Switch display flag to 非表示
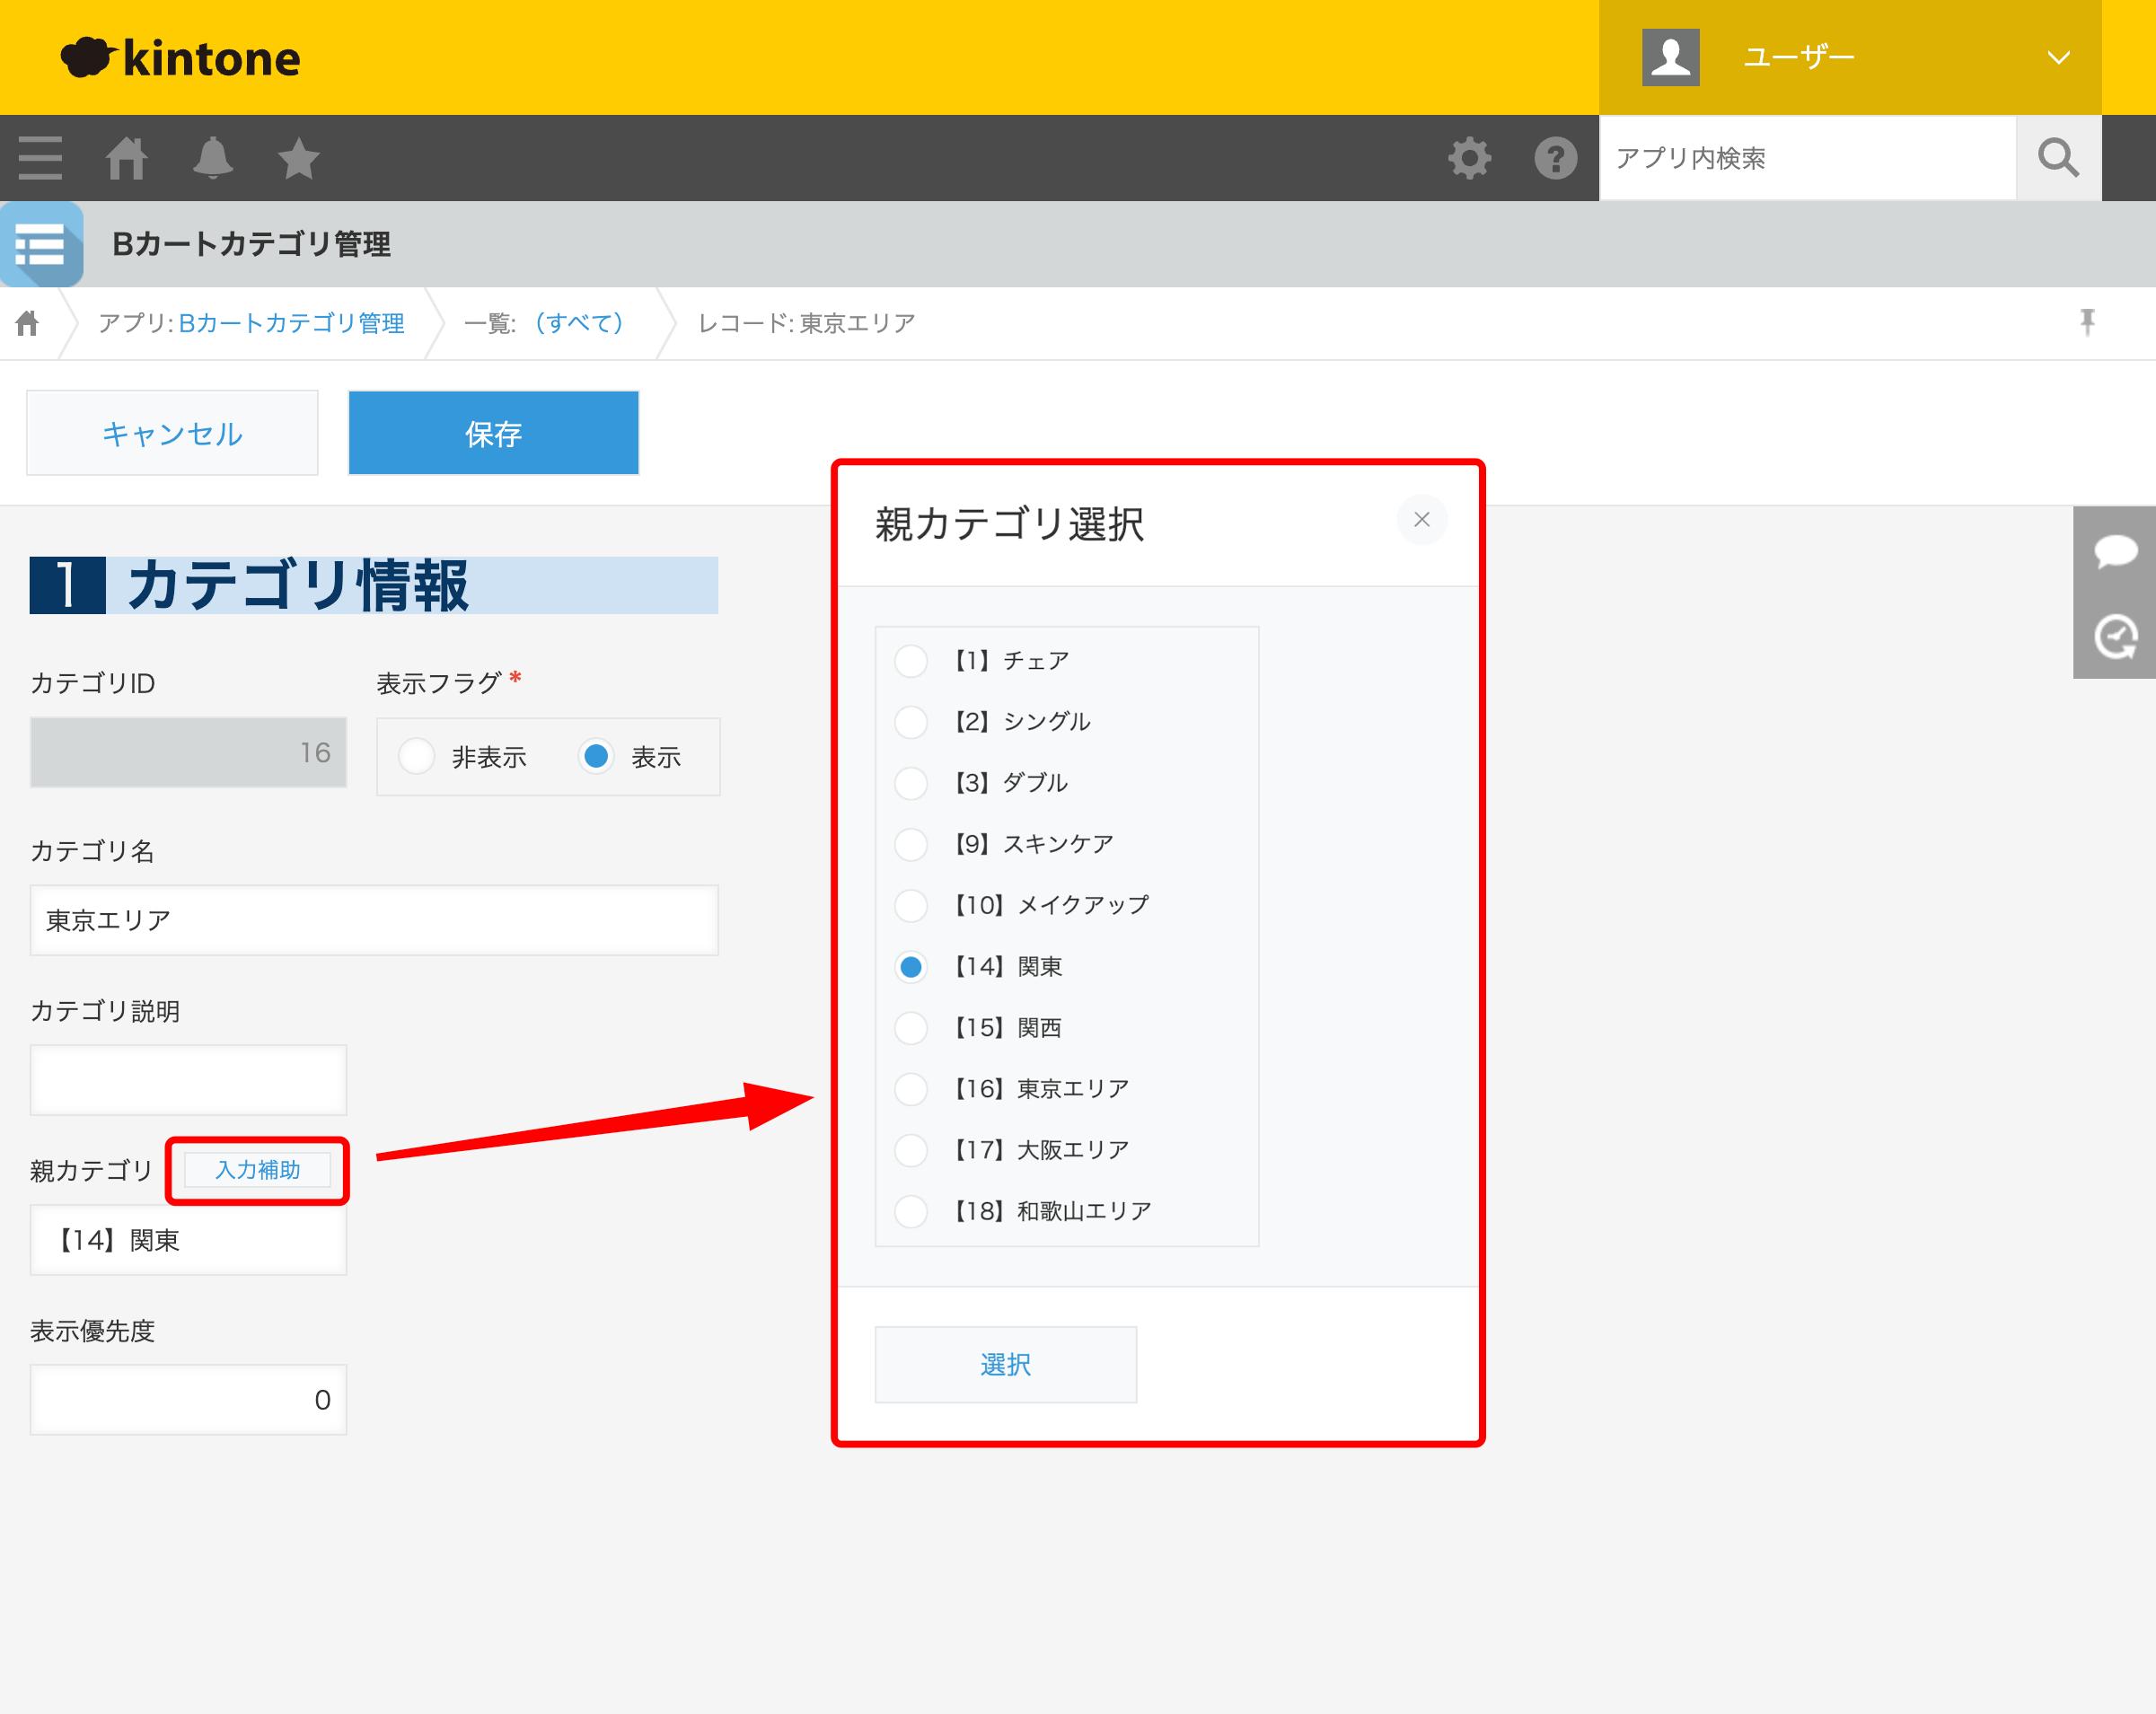Image resolution: width=2156 pixels, height=1714 pixels. [417, 757]
